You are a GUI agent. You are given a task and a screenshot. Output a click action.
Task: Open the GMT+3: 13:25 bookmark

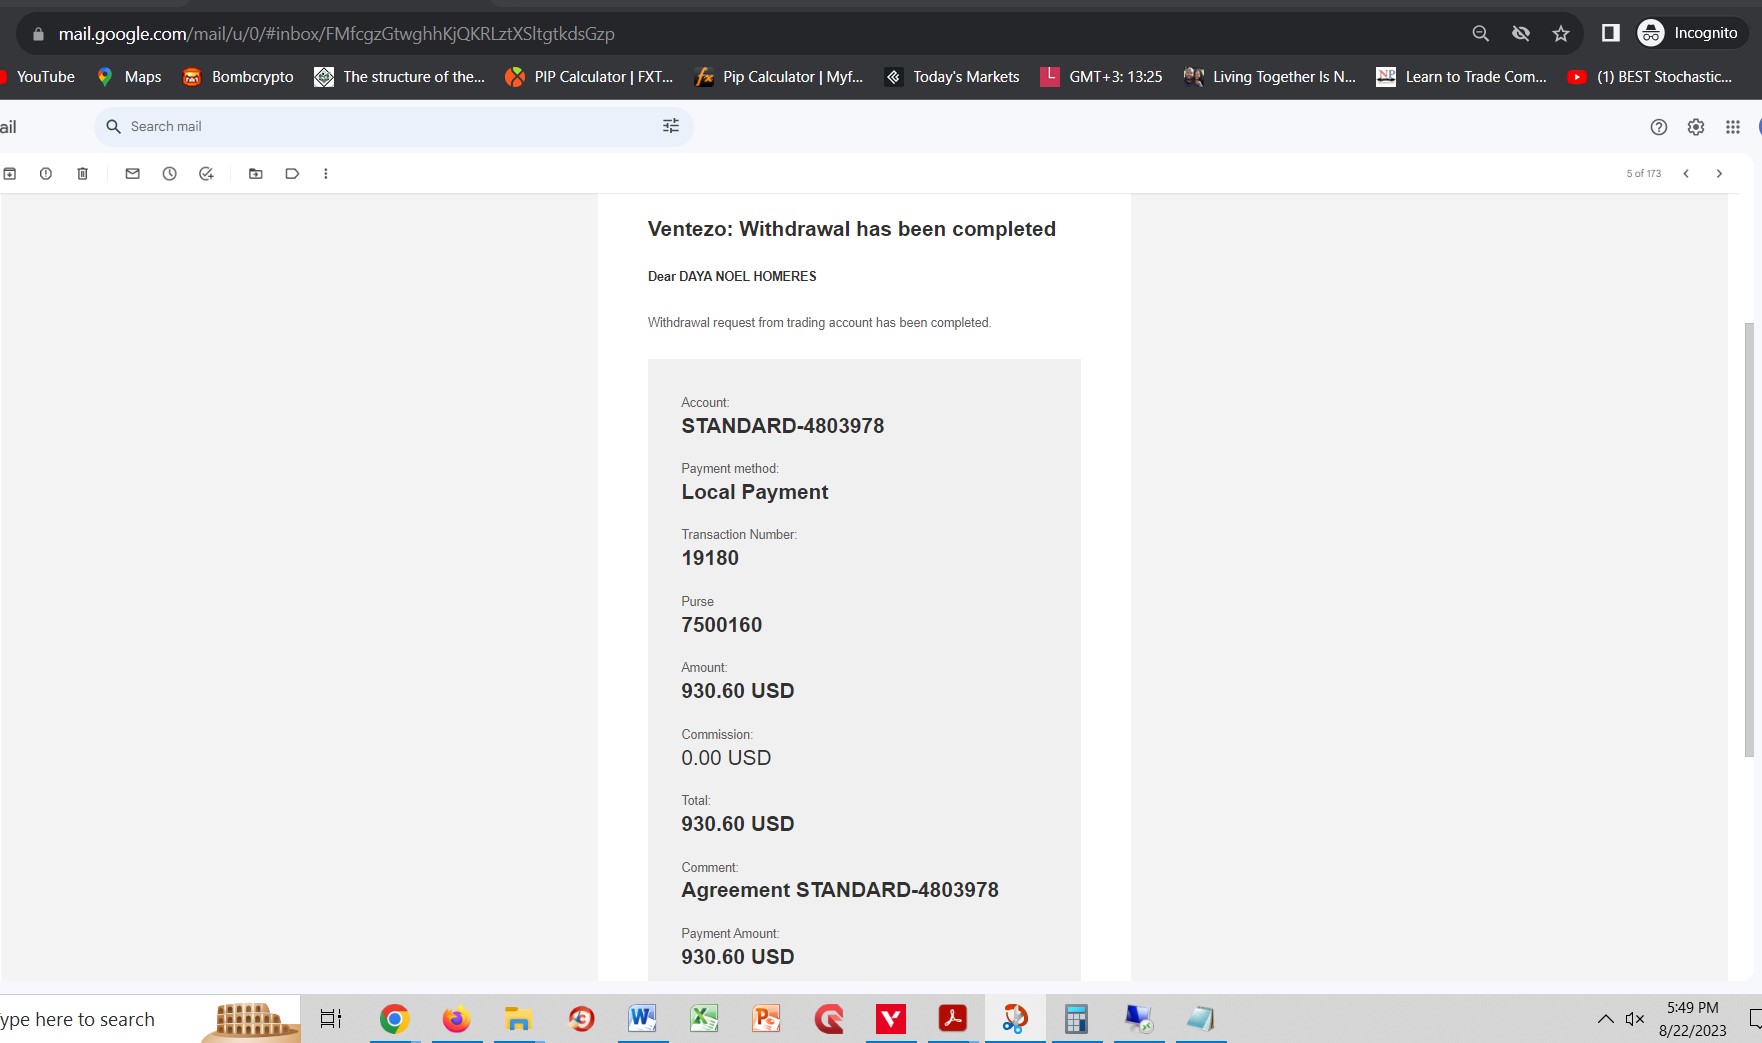[1101, 77]
